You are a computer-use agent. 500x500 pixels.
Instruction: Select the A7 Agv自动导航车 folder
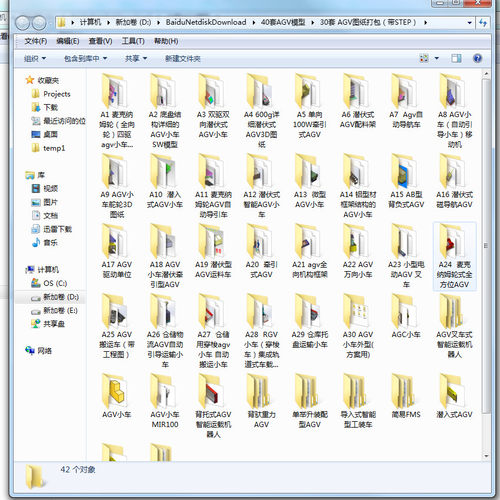coord(406,101)
